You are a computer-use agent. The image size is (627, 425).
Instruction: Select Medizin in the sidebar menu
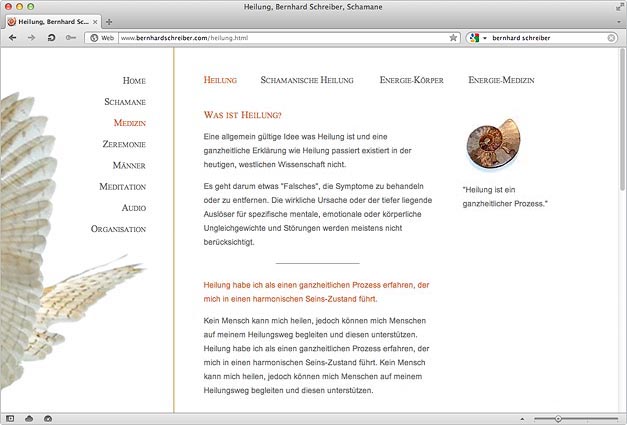[130, 123]
